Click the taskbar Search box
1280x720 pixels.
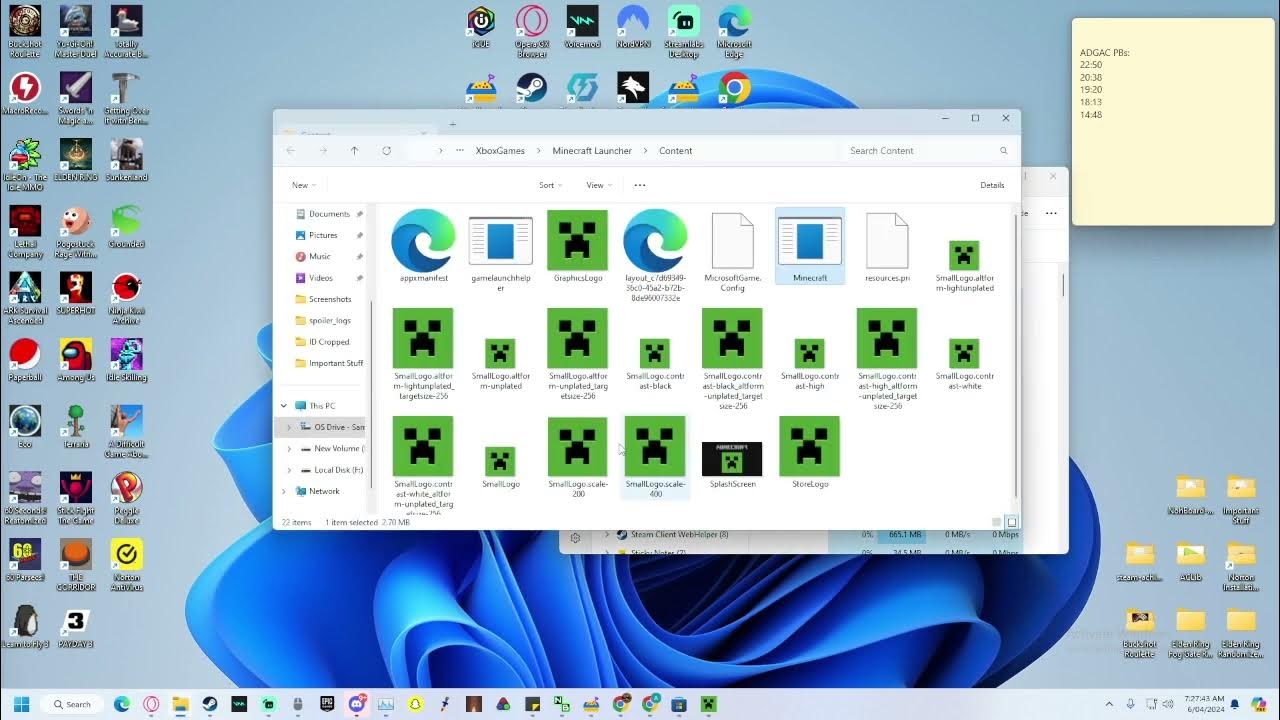pos(71,704)
